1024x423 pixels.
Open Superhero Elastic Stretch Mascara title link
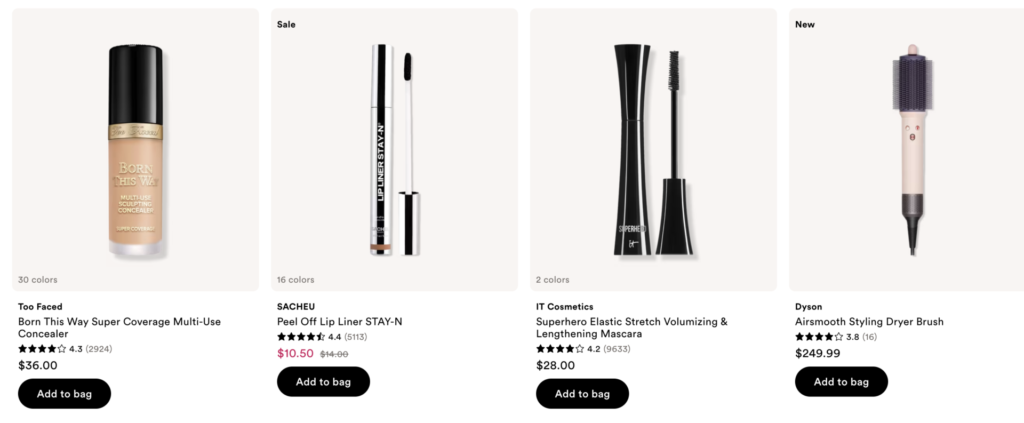coord(632,328)
